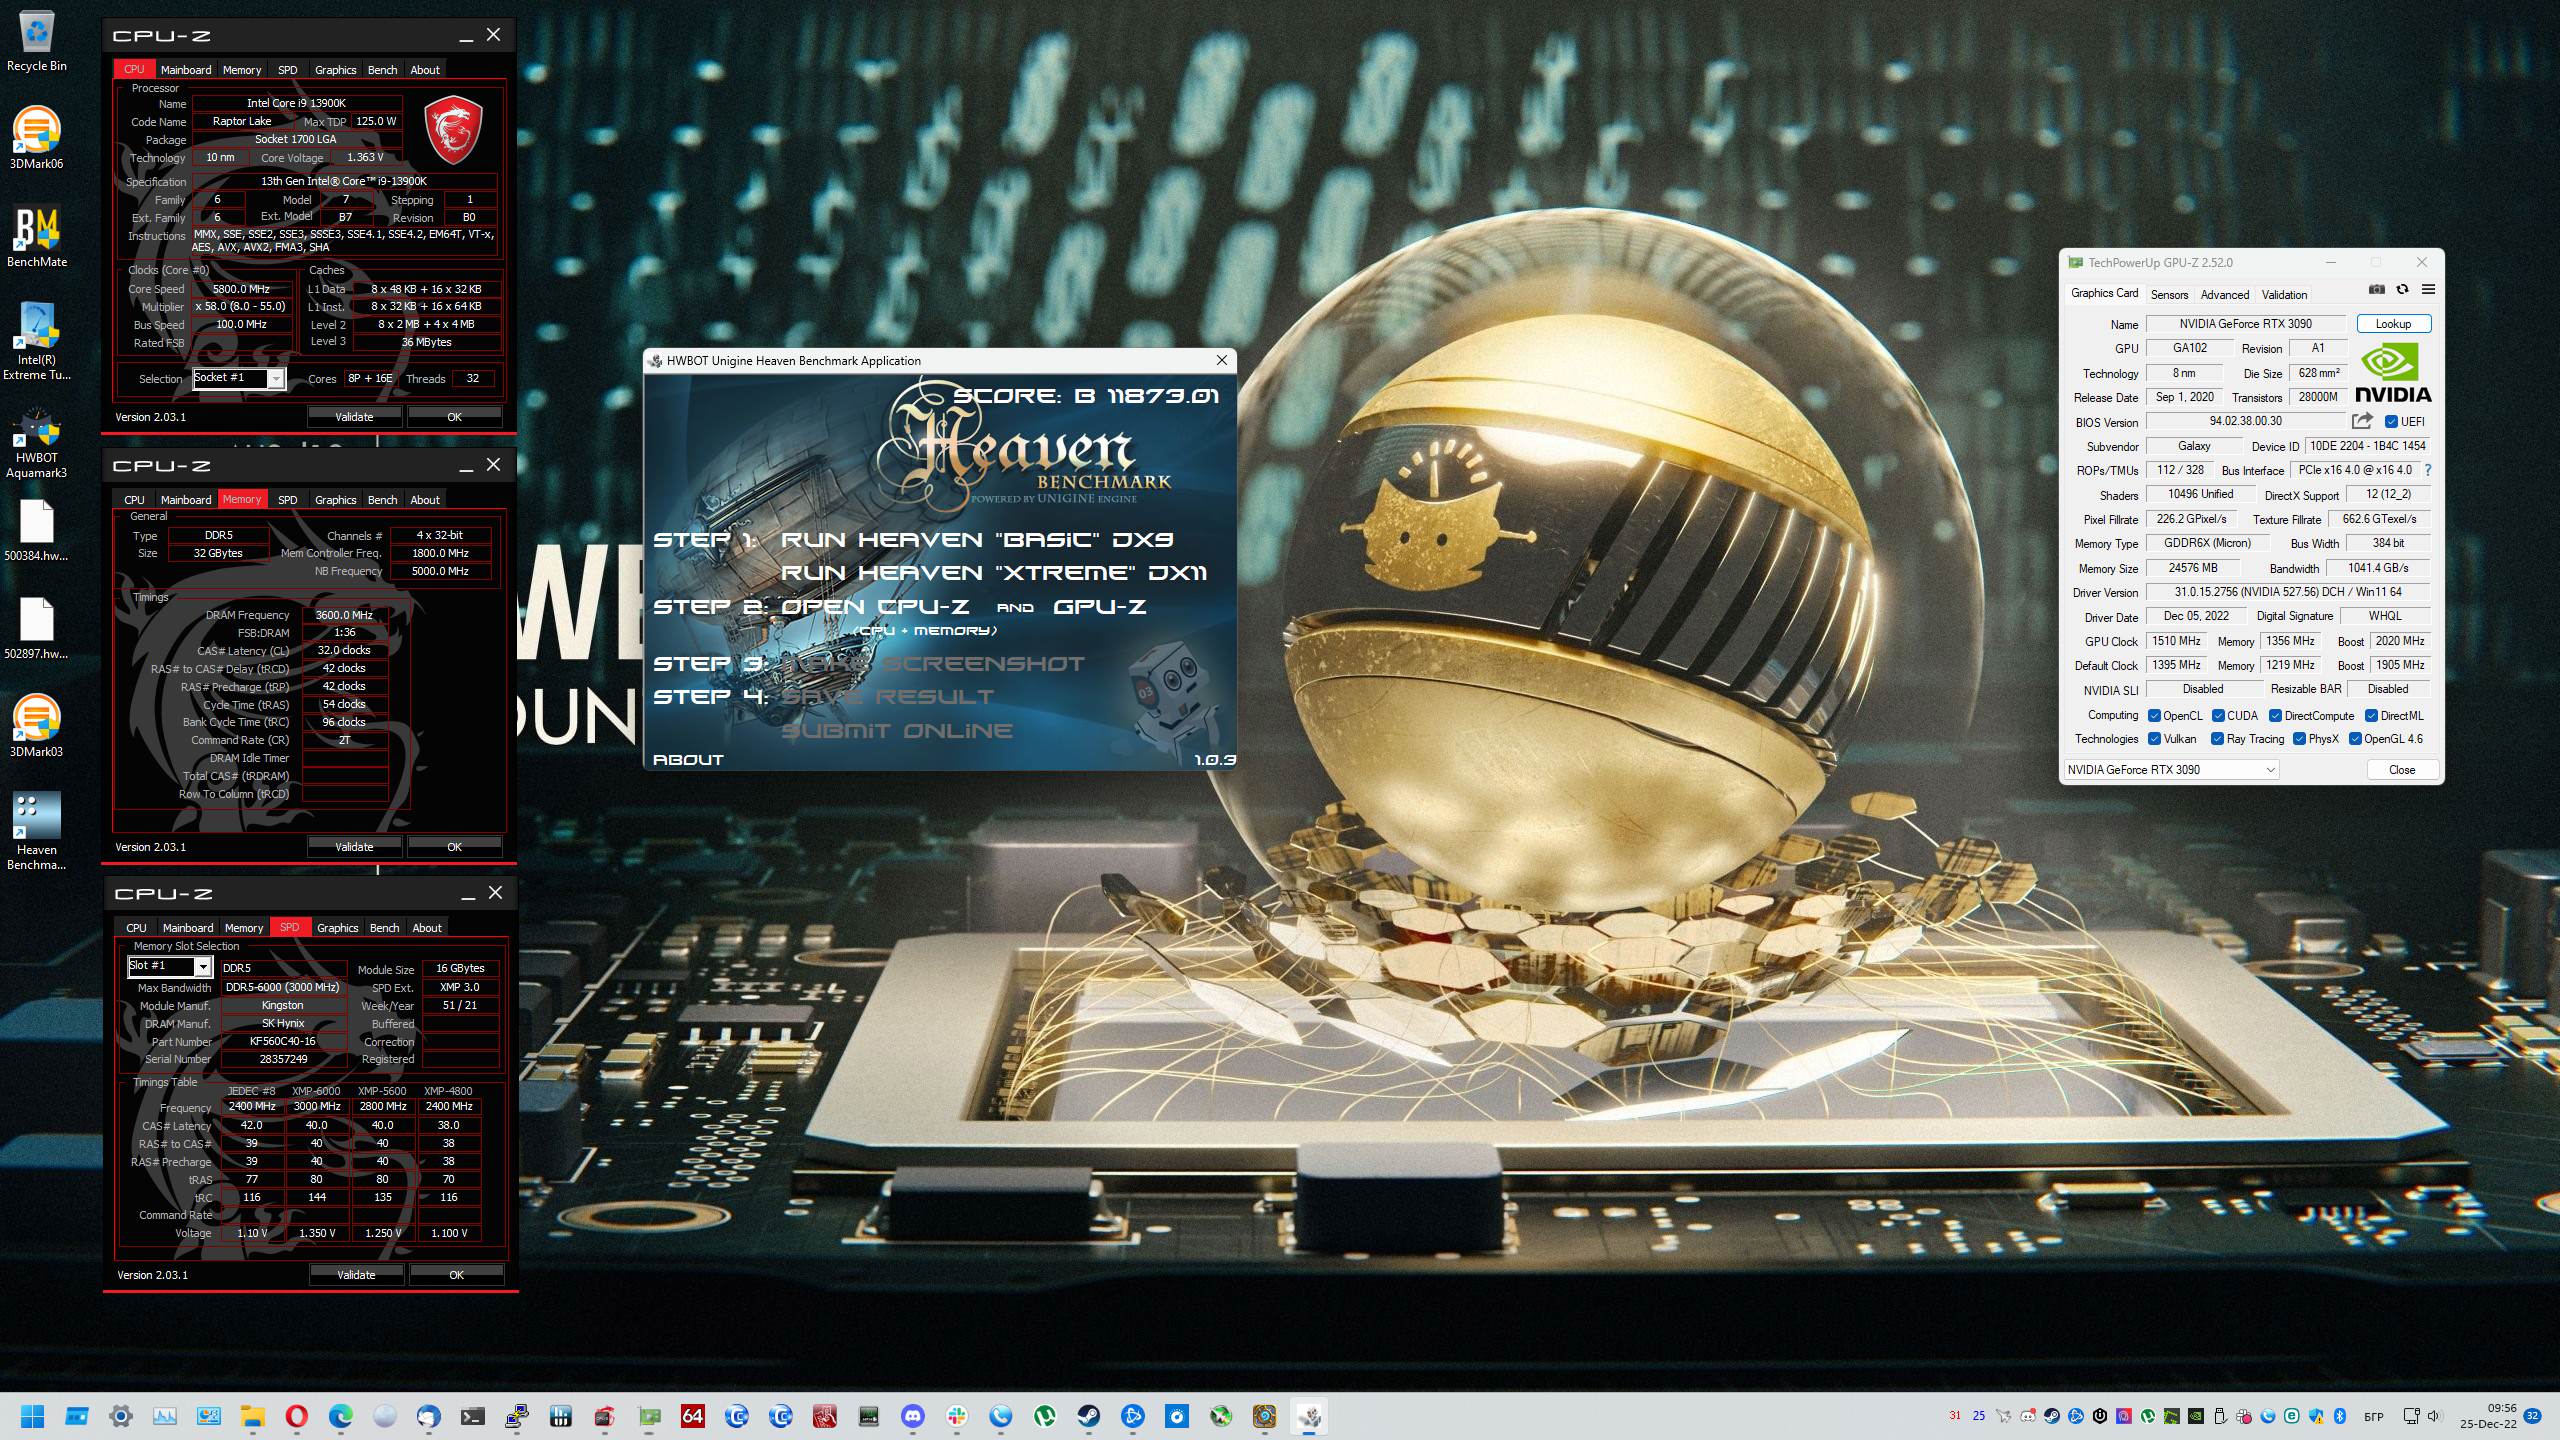Open Opera browser from taskbar

296,1416
